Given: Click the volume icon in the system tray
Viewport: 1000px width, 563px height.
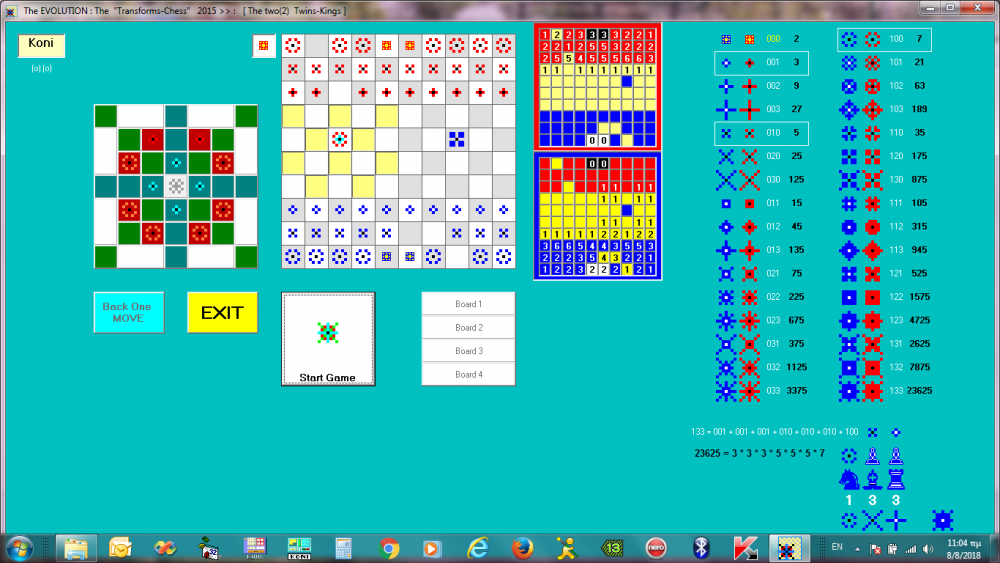Looking at the screenshot, I should click(x=928, y=549).
